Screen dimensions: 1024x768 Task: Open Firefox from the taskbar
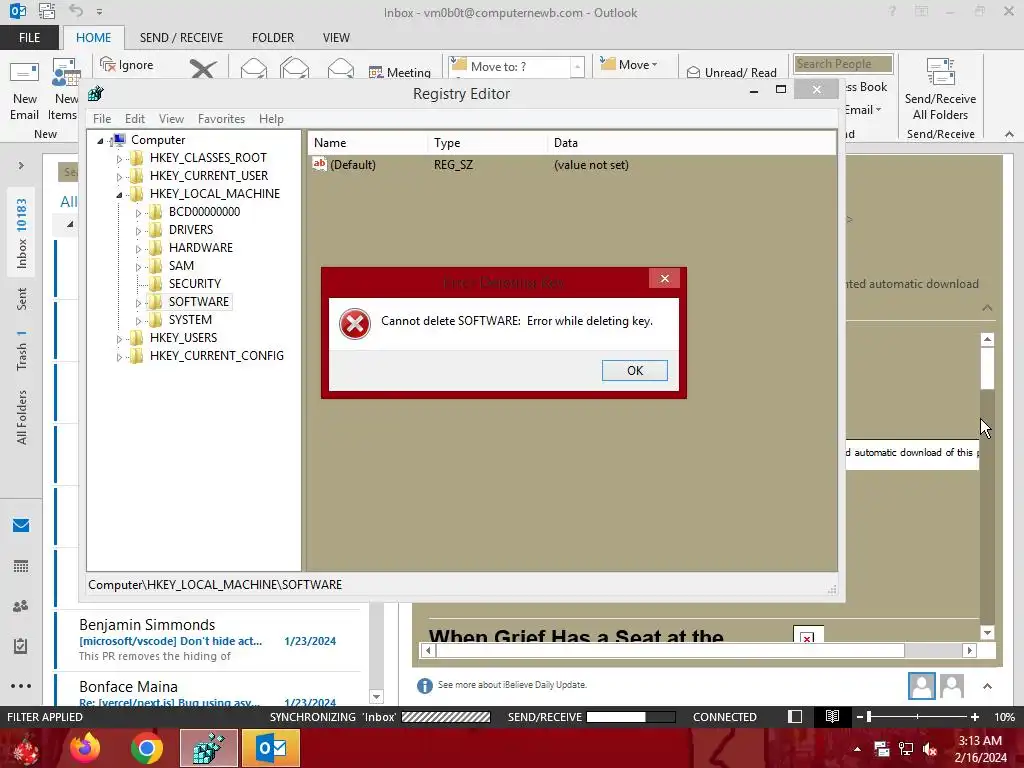click(x=85, y=748)
